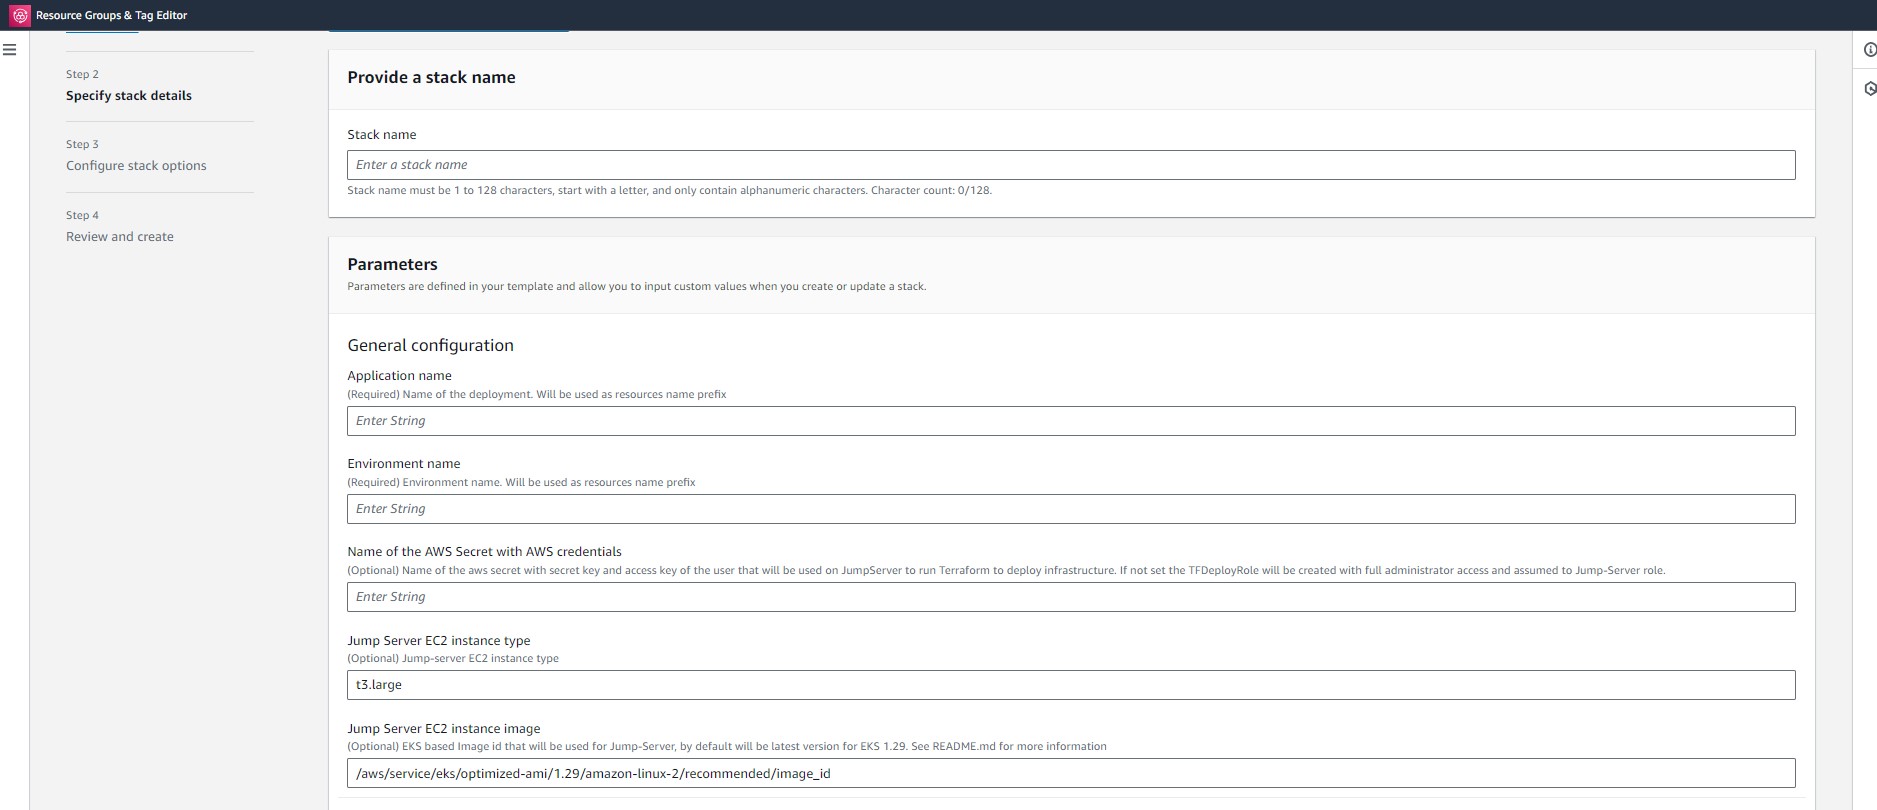
Task: Open the info panel icon
Action: point(1870,50)
